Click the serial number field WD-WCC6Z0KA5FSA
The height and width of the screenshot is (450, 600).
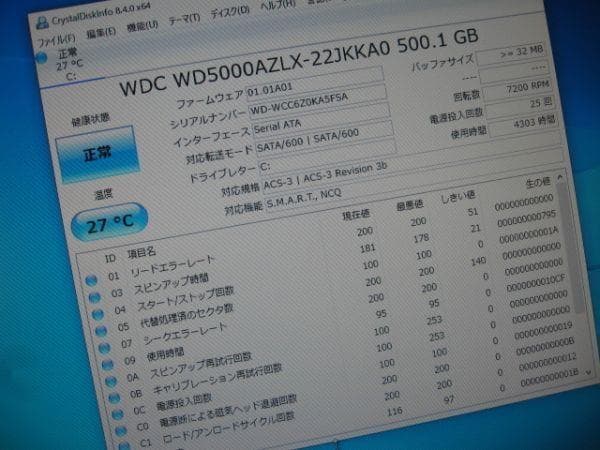click(x=318, y=101)
